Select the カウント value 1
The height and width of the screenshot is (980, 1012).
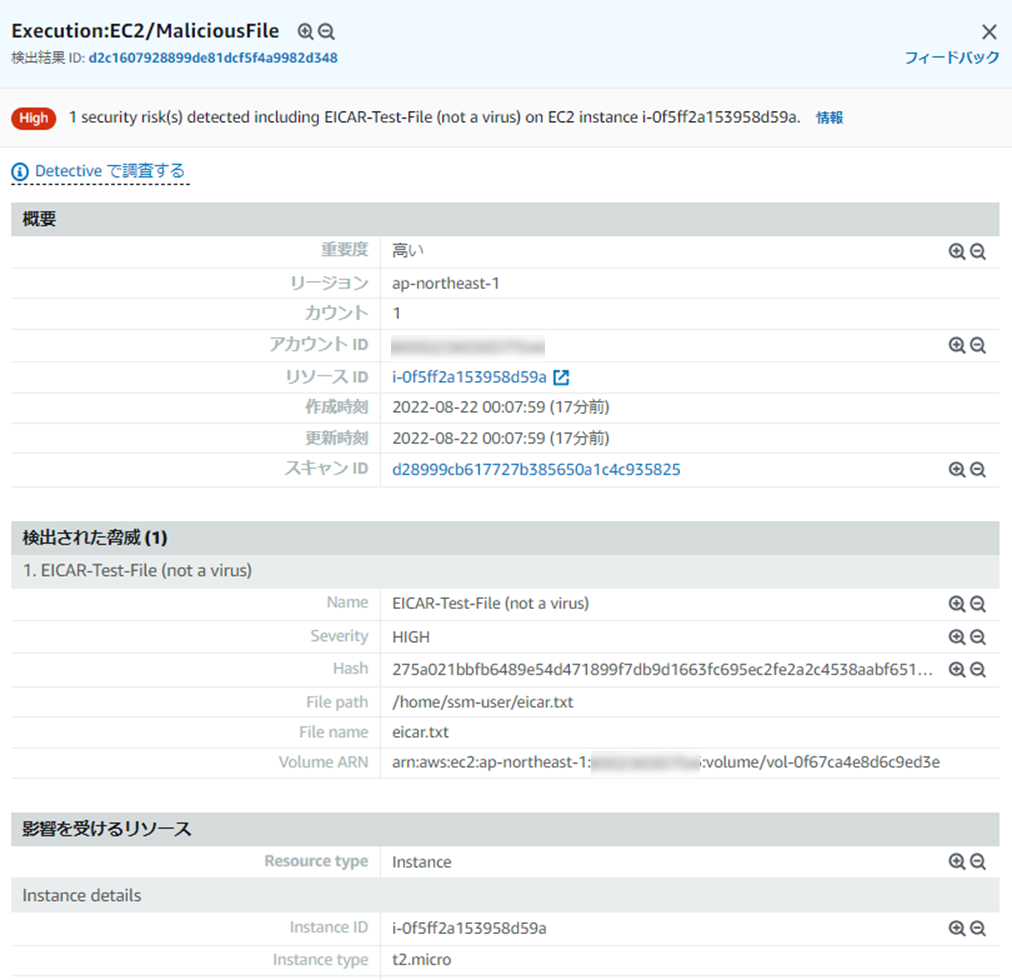pyautogui.click(x=396, y=314)
